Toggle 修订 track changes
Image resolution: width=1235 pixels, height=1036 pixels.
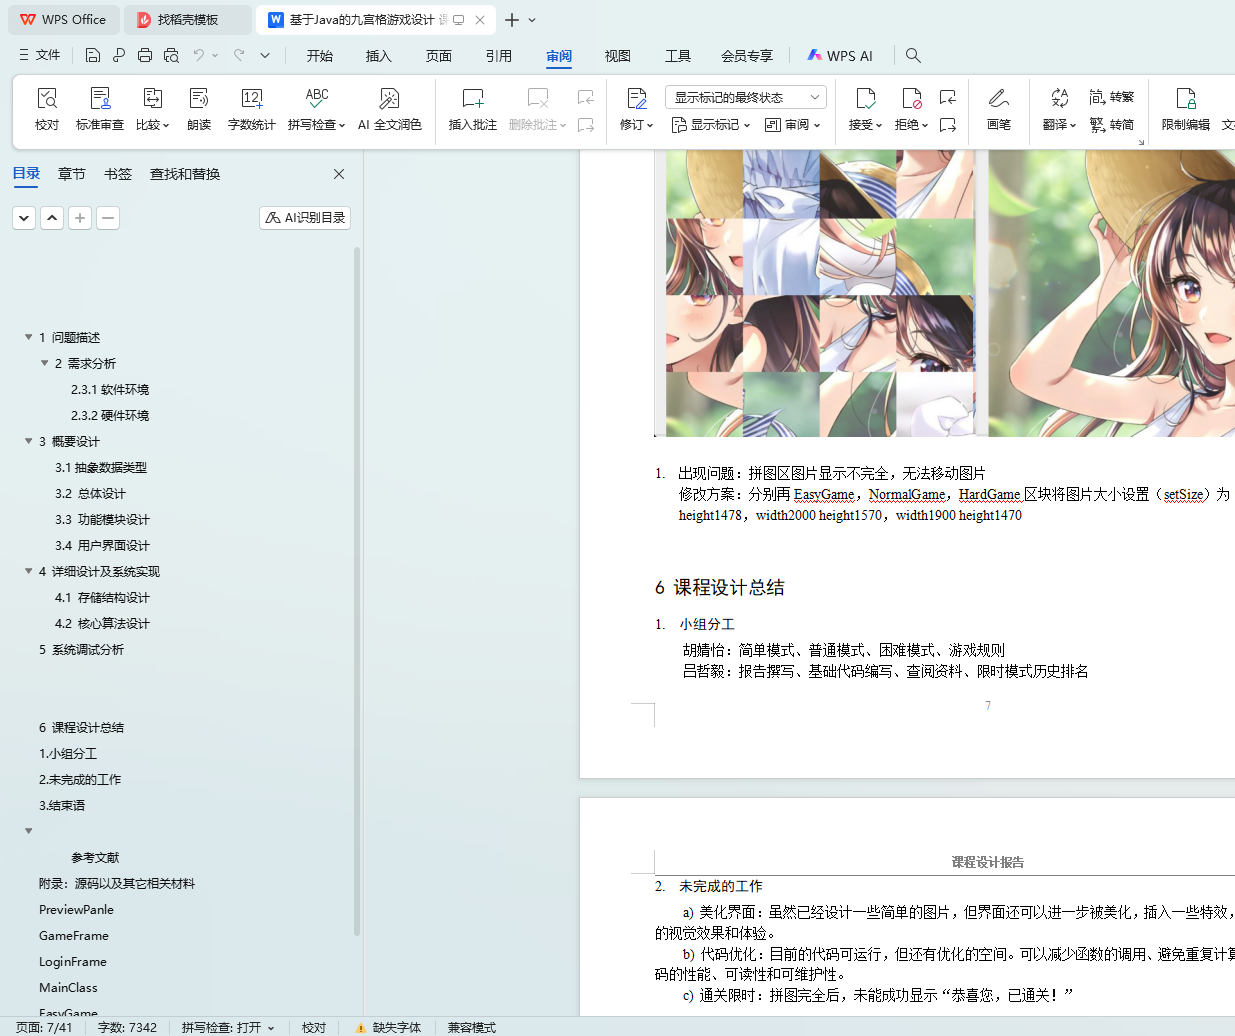tap(636, 109)
